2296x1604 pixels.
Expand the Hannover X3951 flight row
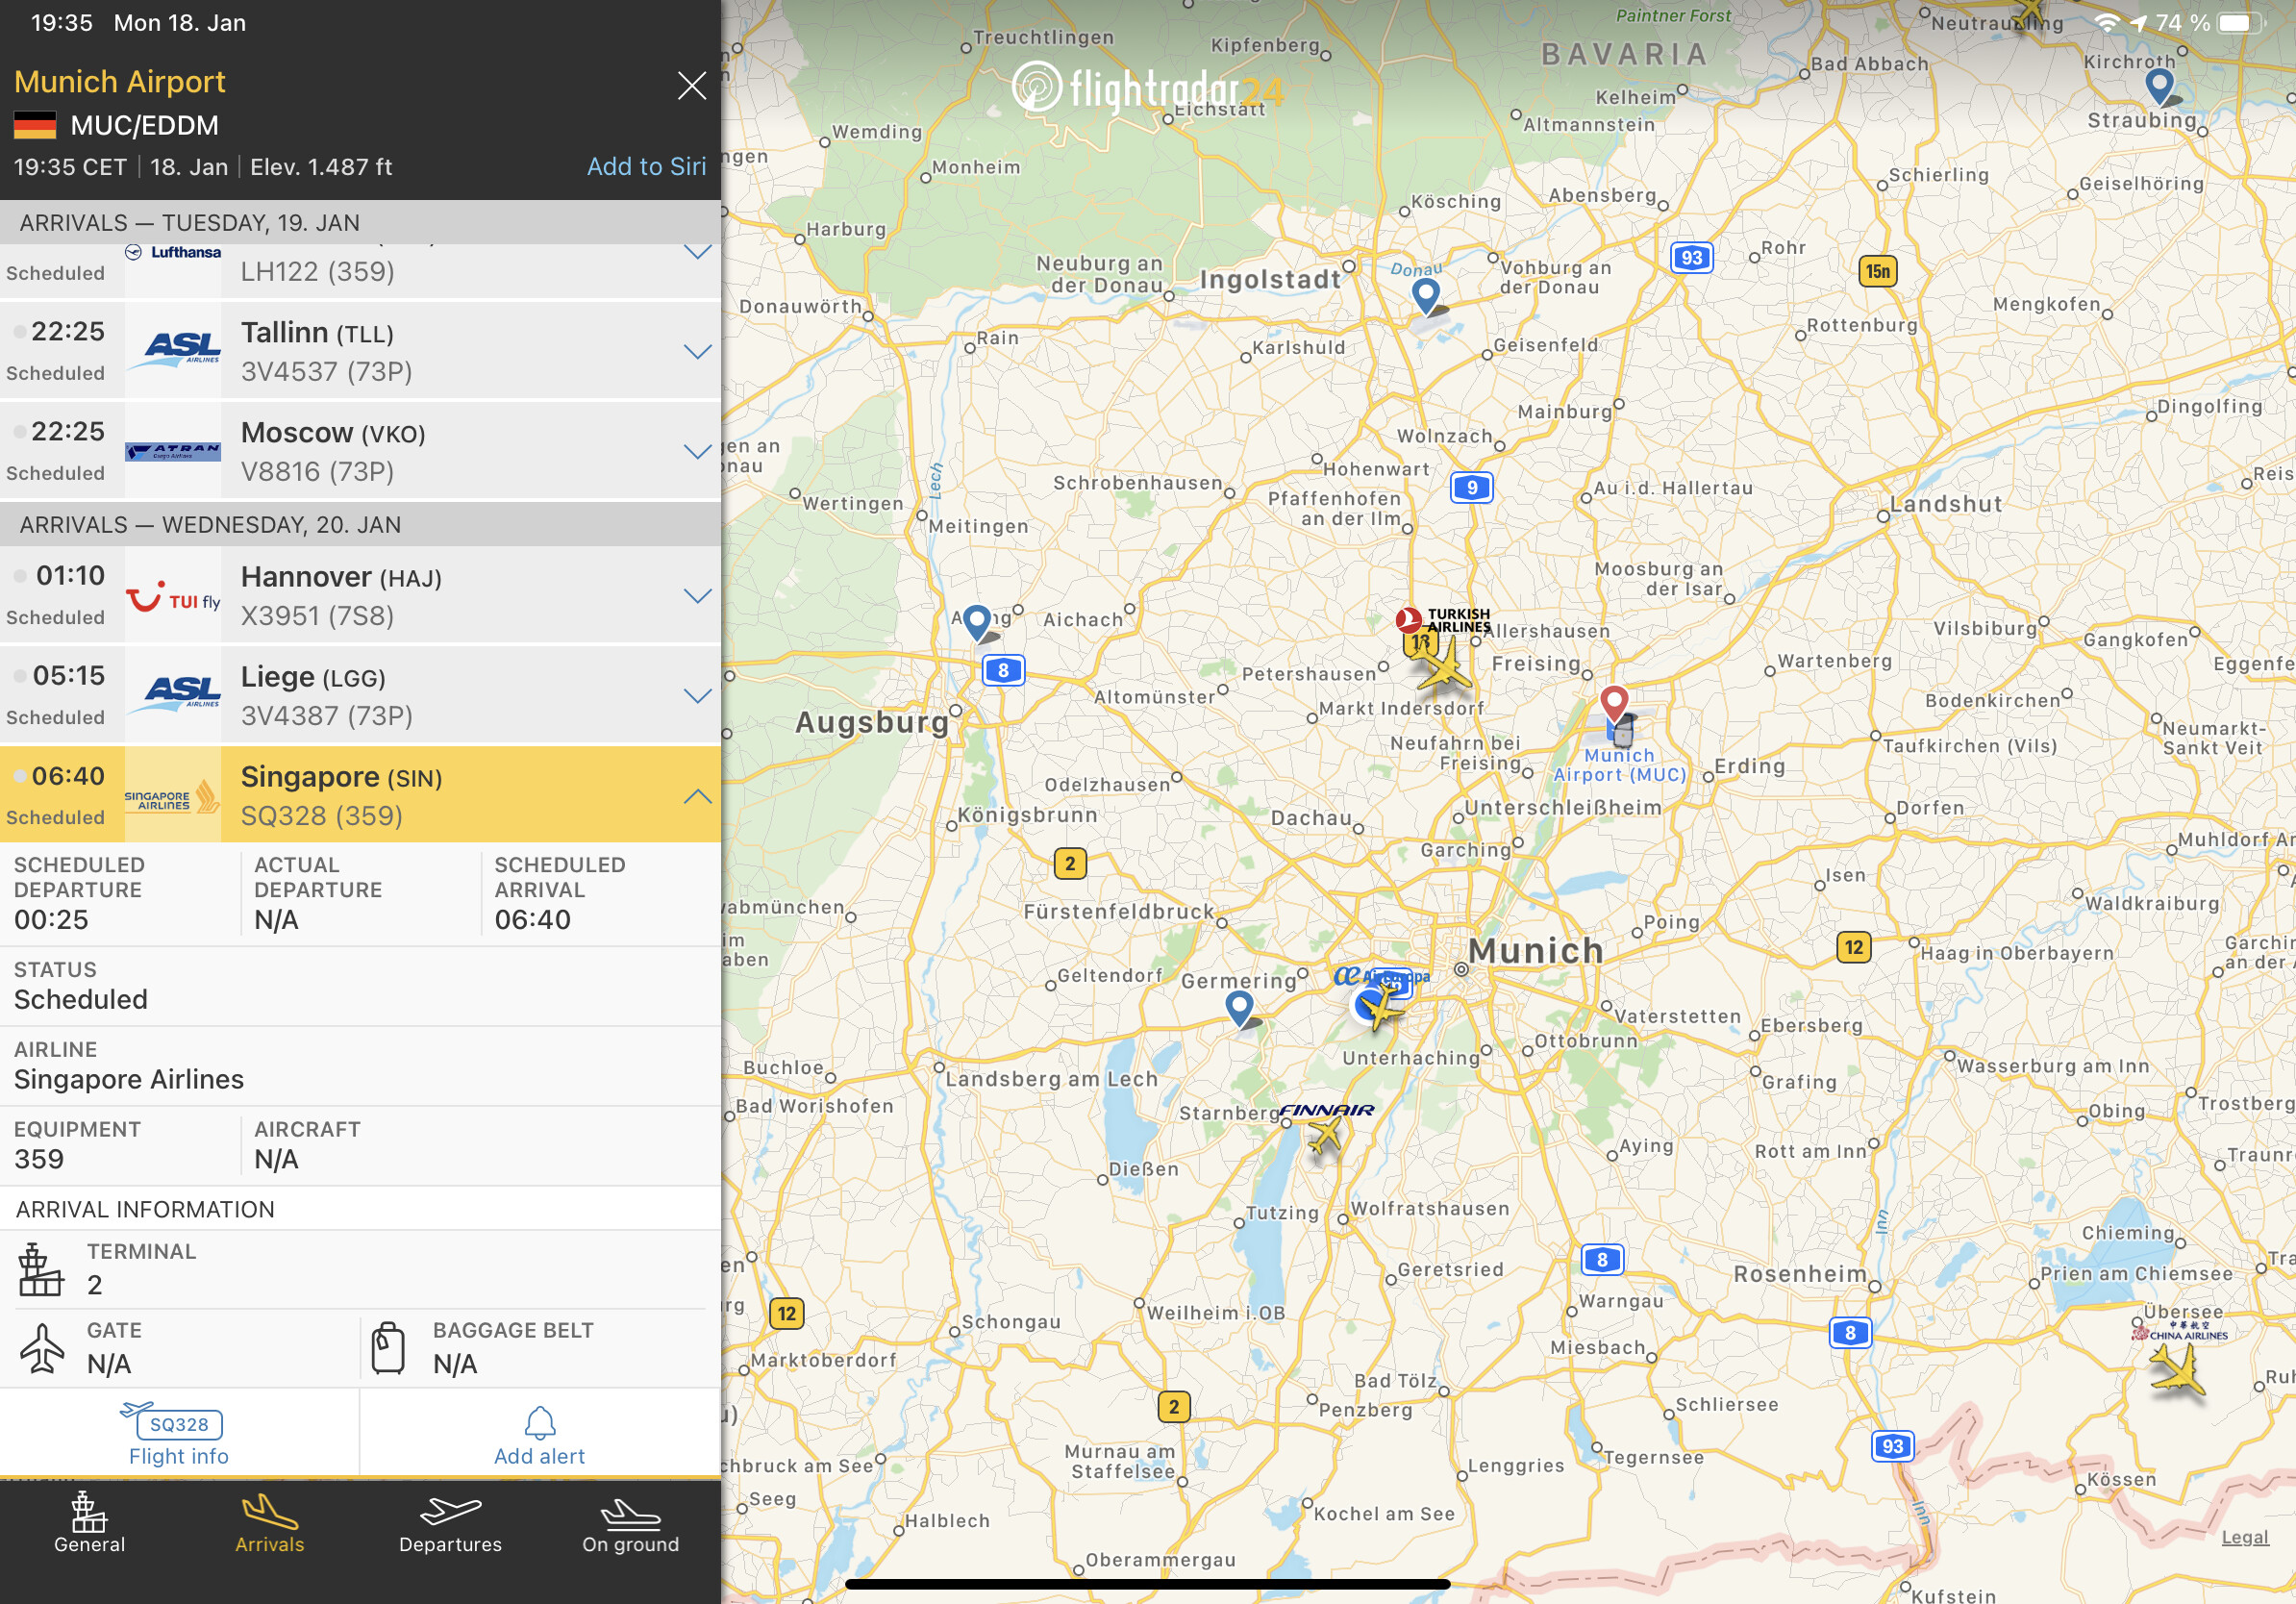[x=697, y=596]
